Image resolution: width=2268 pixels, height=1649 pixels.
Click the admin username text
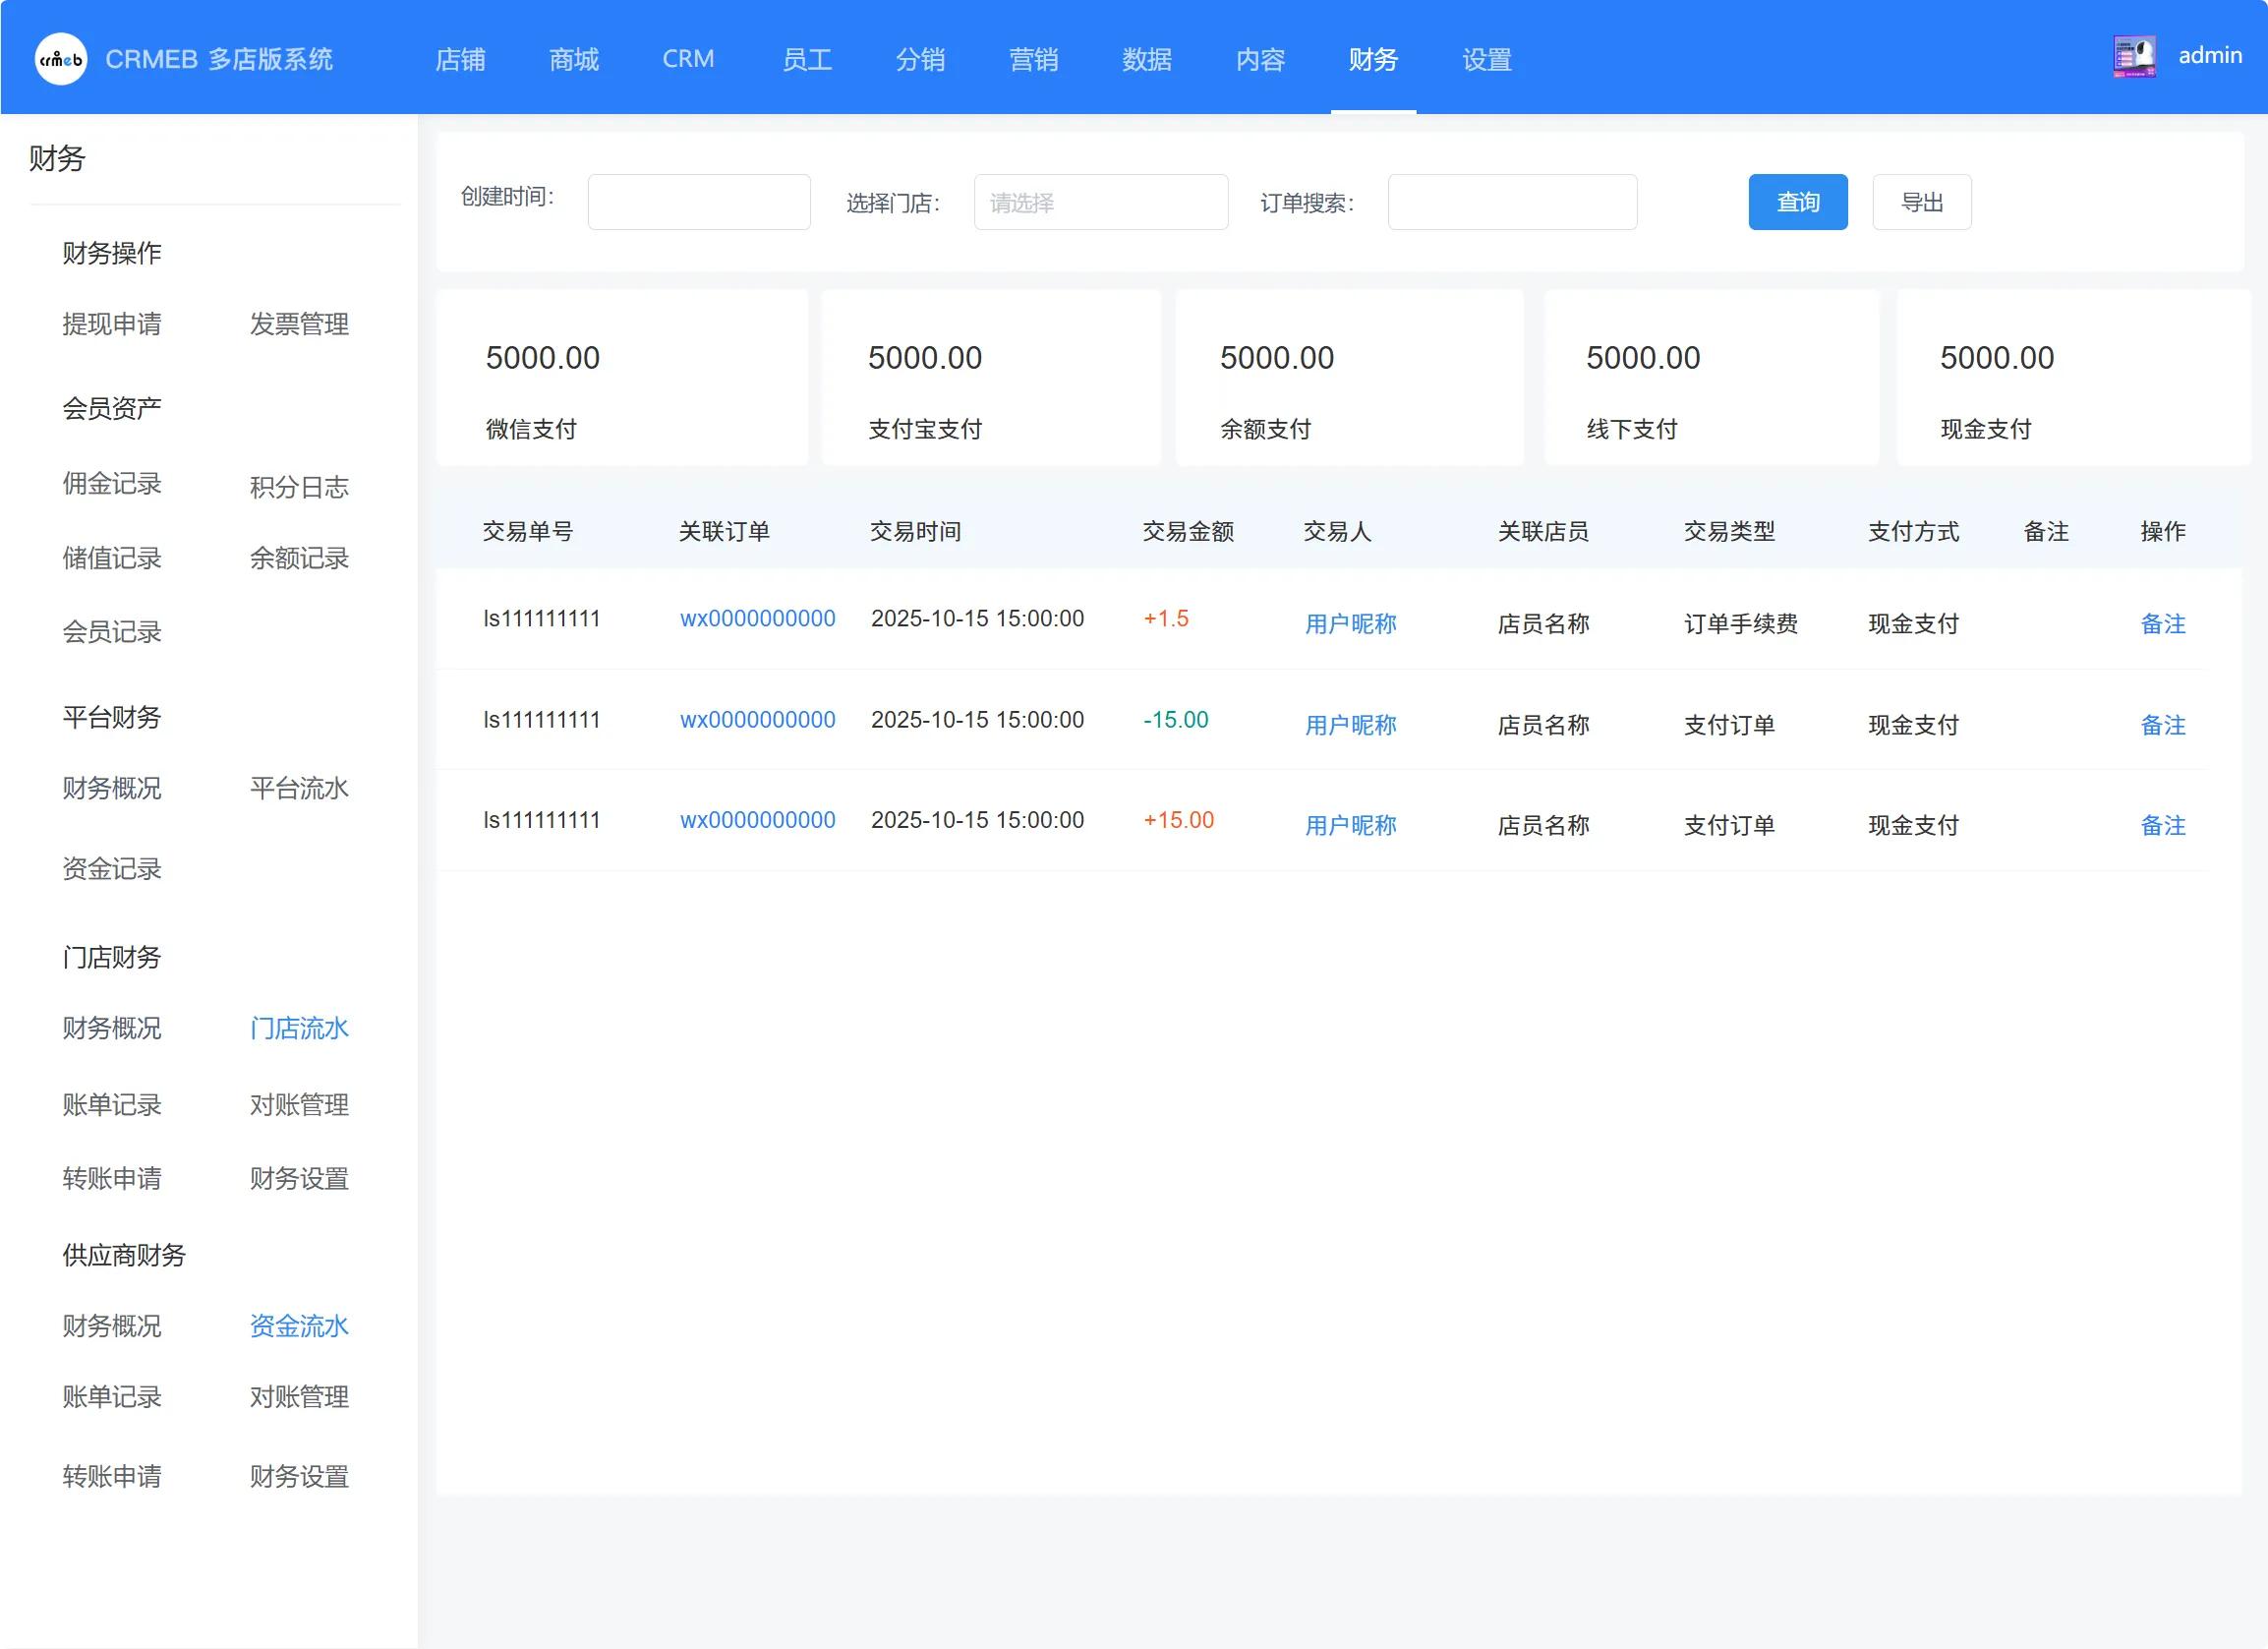pos(2210,56)
